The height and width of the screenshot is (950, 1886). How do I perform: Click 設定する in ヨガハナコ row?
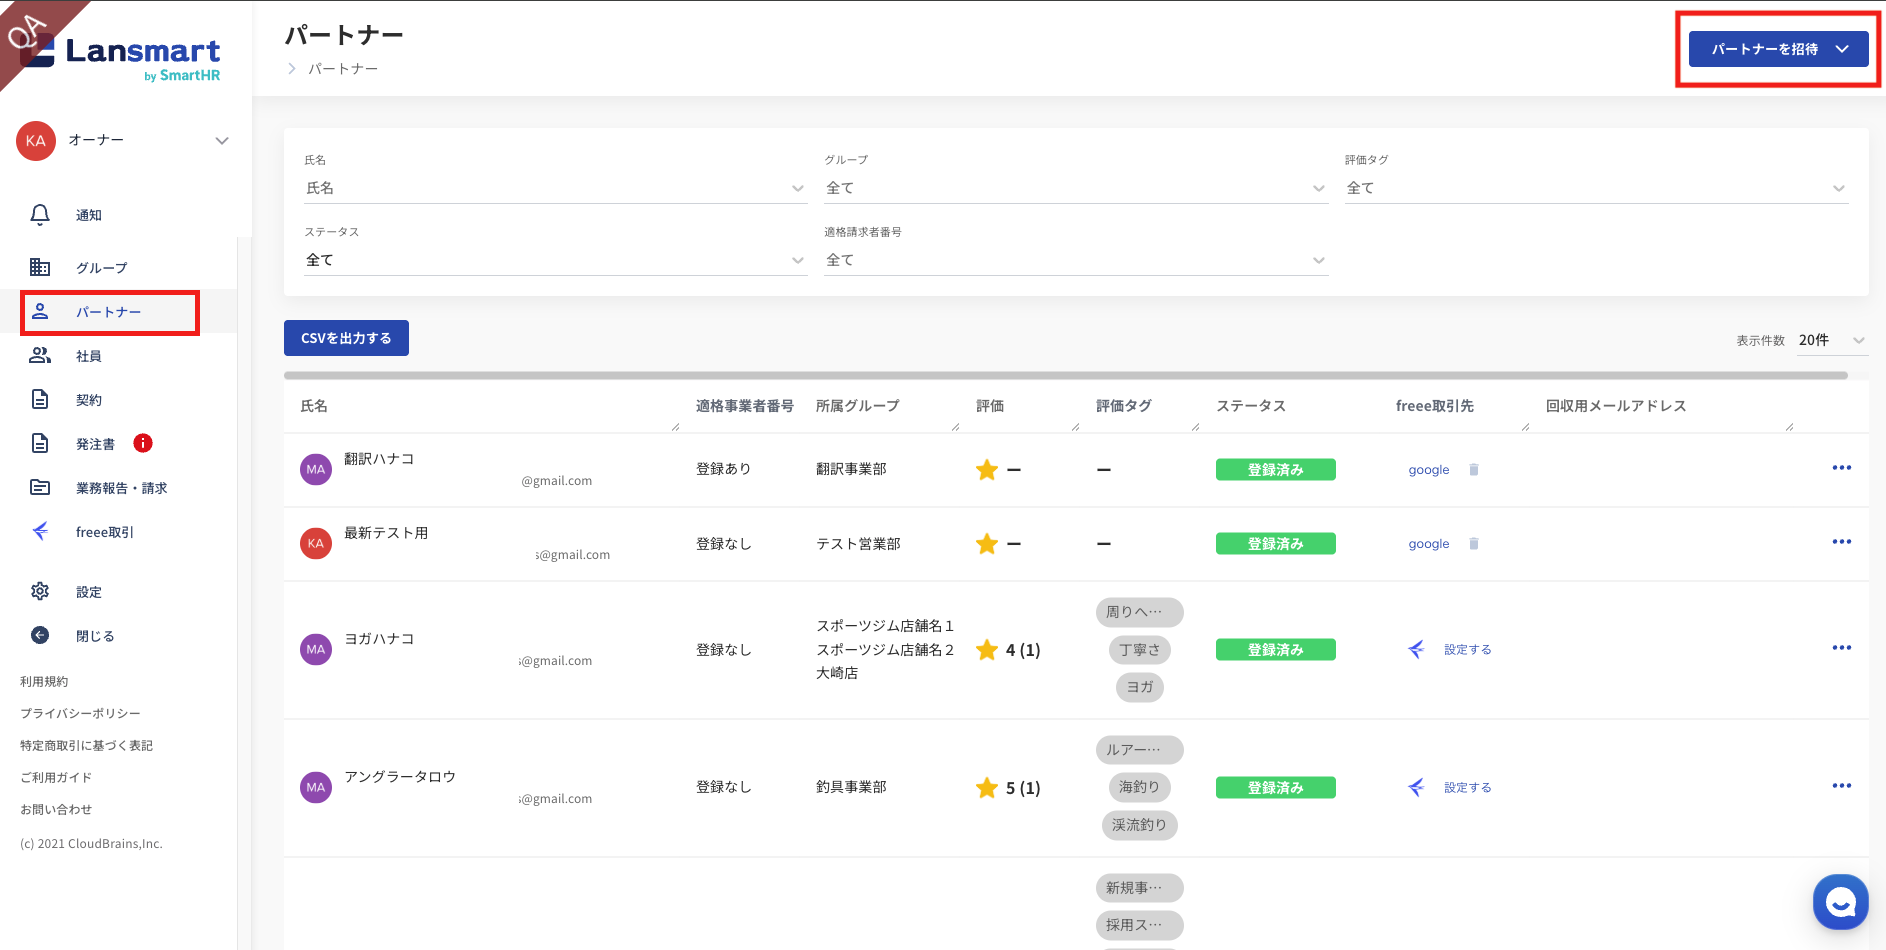1467,649
